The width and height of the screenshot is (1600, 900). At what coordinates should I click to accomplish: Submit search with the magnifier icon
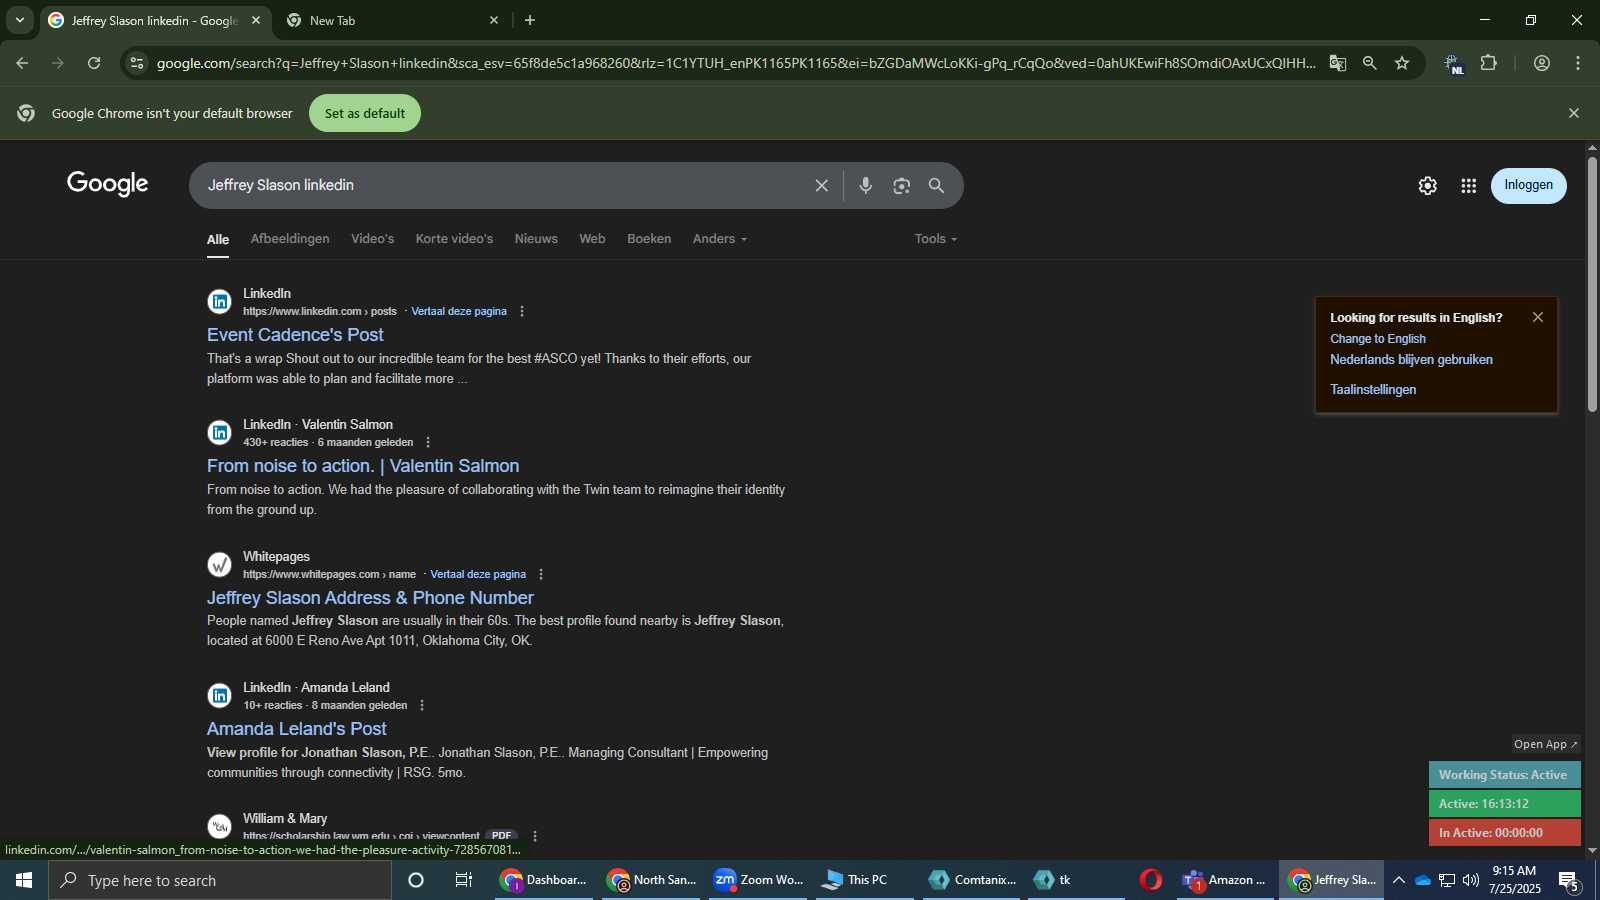[936, 185]
